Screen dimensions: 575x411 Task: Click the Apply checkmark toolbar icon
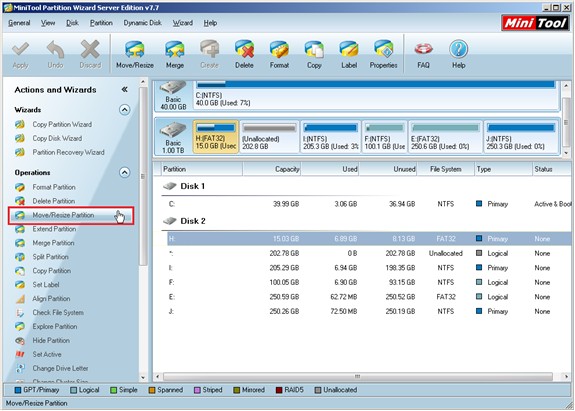[x=20, y=54]
